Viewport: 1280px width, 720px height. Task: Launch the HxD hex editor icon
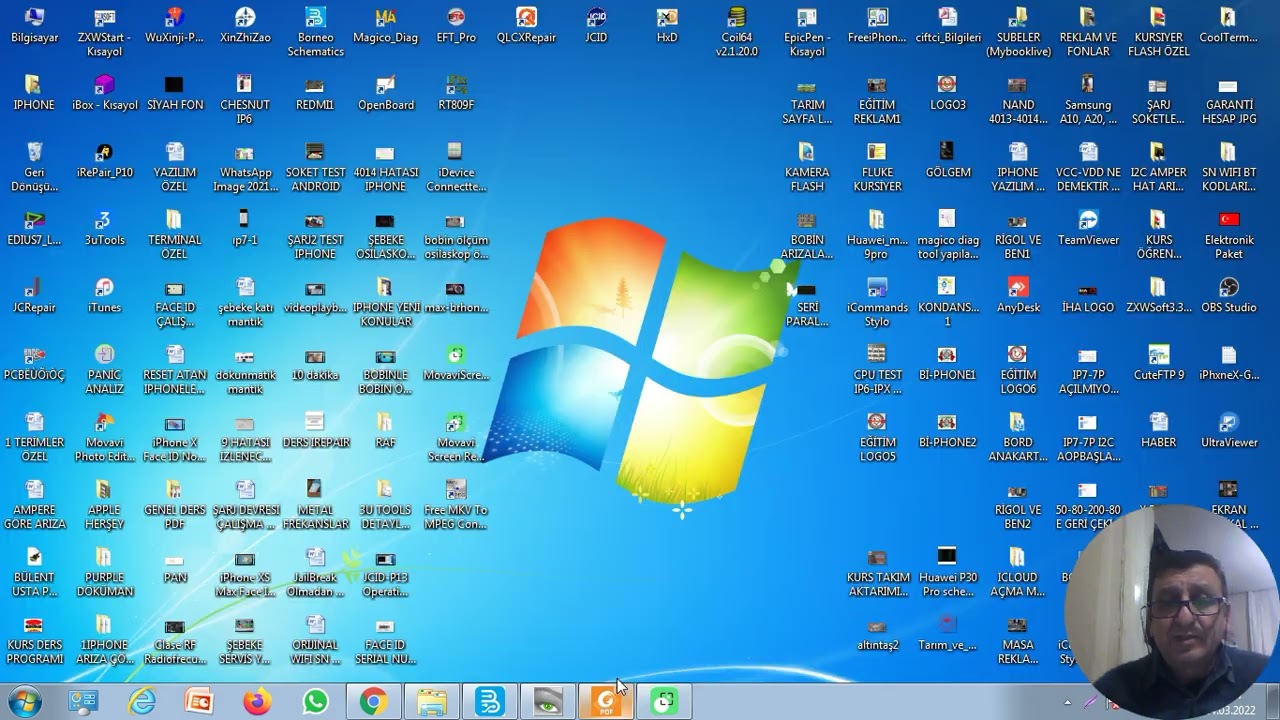point(667,26)
